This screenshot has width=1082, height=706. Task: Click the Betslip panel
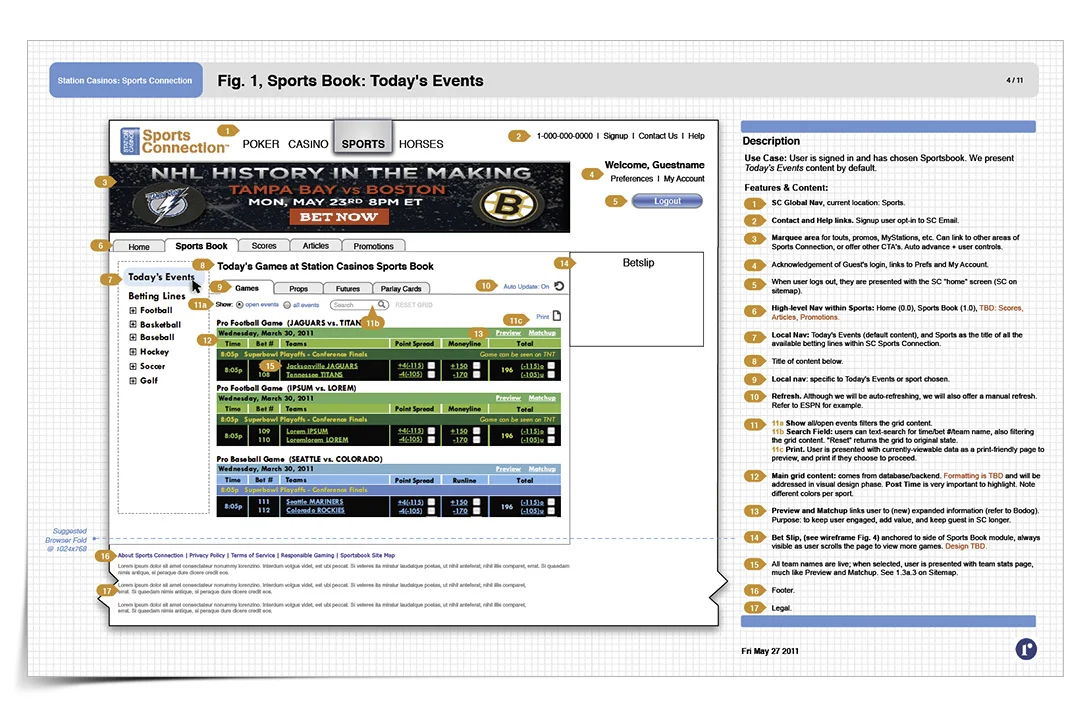[637, 299]
